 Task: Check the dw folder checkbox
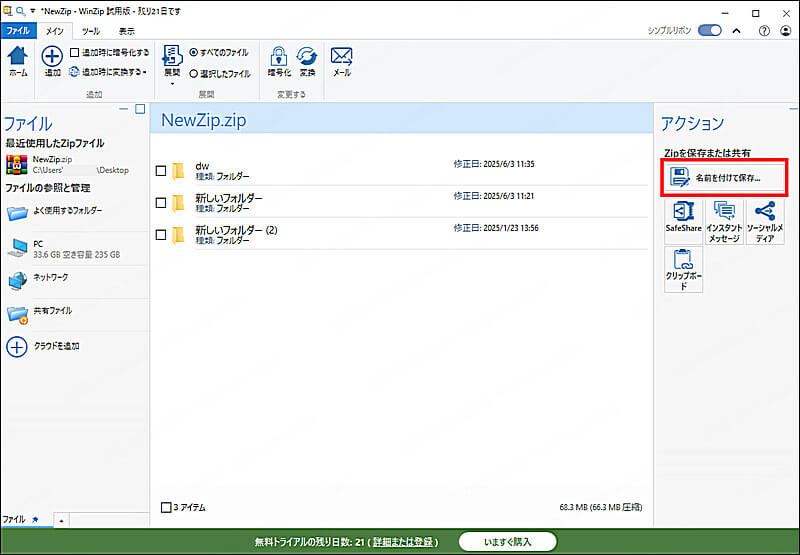point(161,171)
